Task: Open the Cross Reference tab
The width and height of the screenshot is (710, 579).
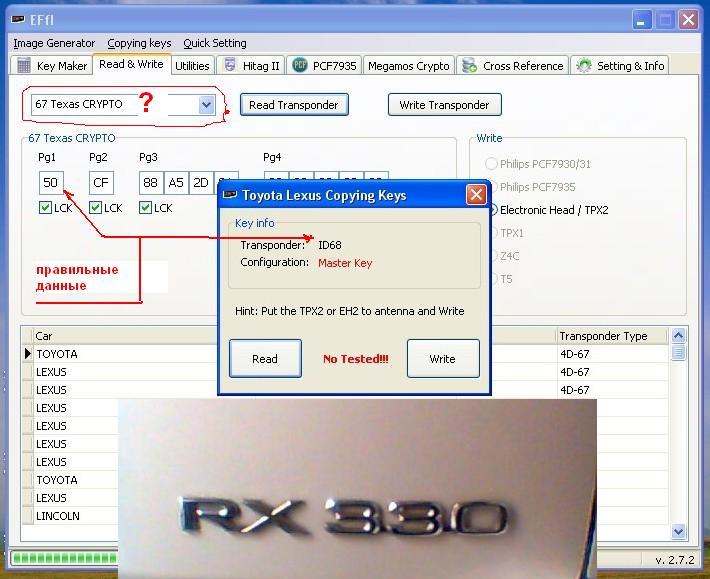Action: click(513, 66)
